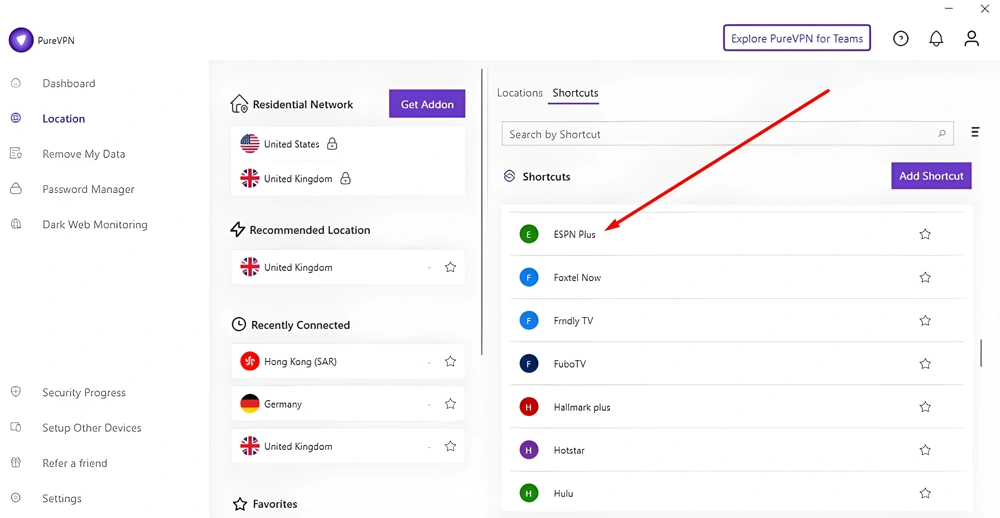Favorite the Foxtel Now shortcut star
This screenshot has height=518, width=1000.
(925, 278)
